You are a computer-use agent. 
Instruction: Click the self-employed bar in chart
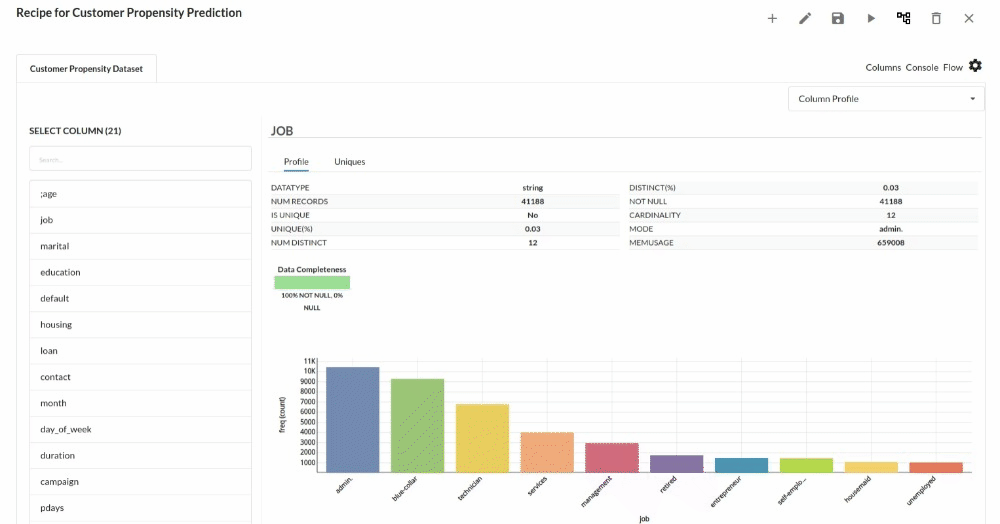806,465
